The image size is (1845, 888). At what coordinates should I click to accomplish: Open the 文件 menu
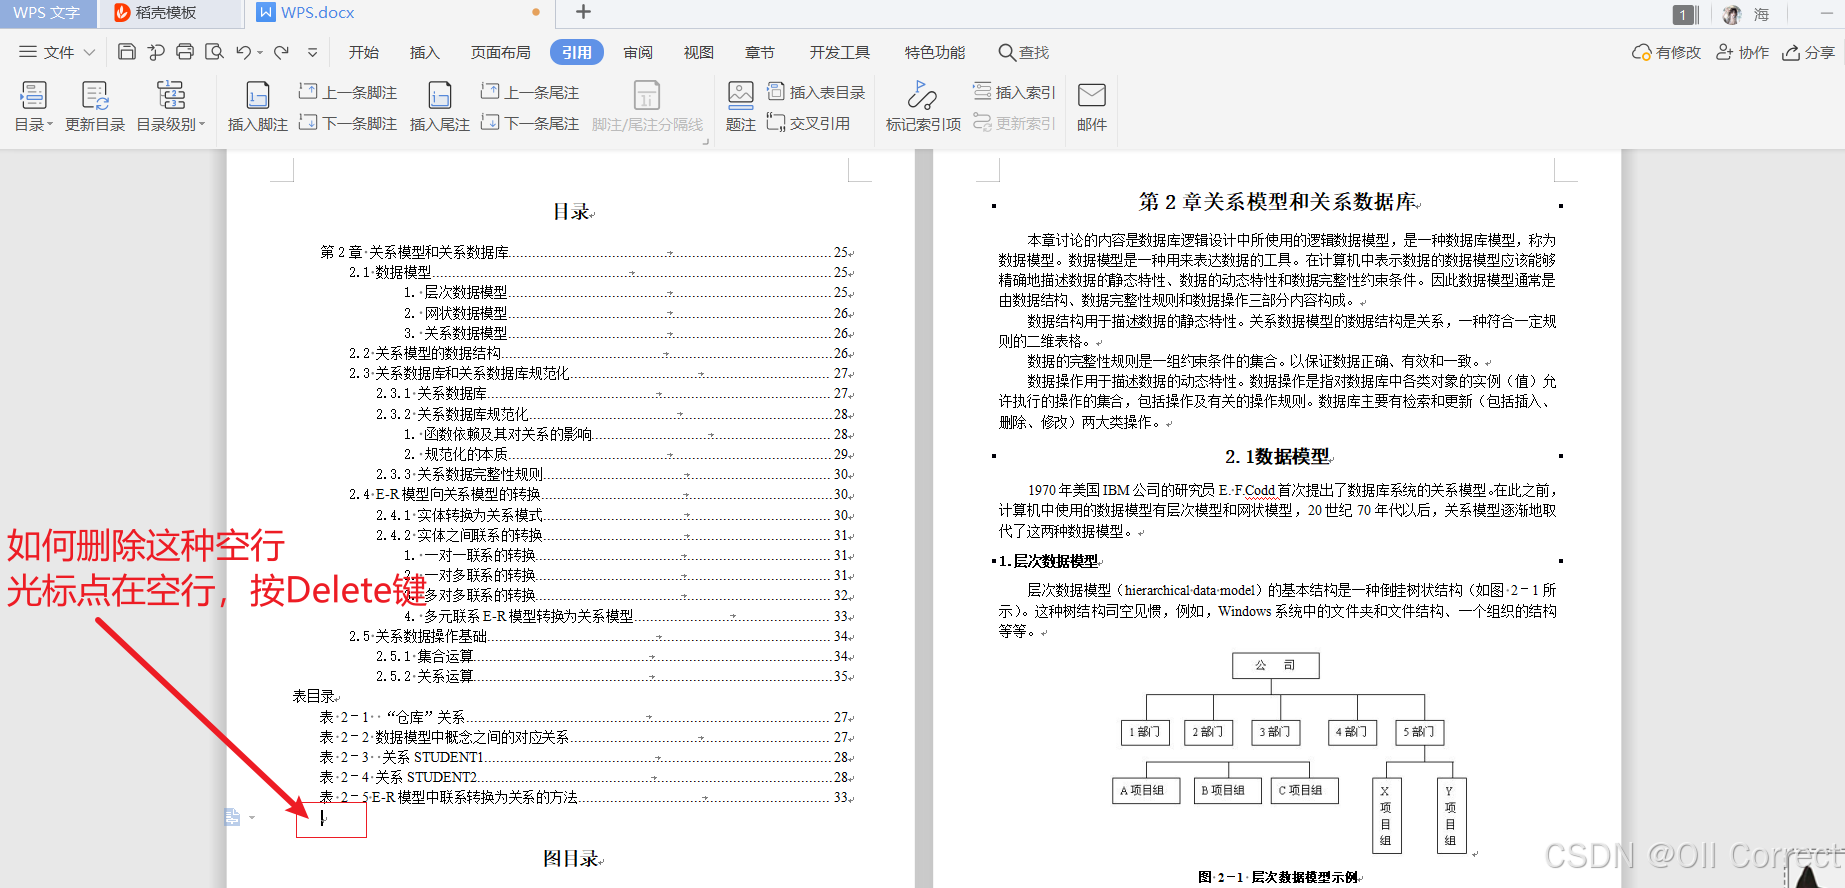57,52
